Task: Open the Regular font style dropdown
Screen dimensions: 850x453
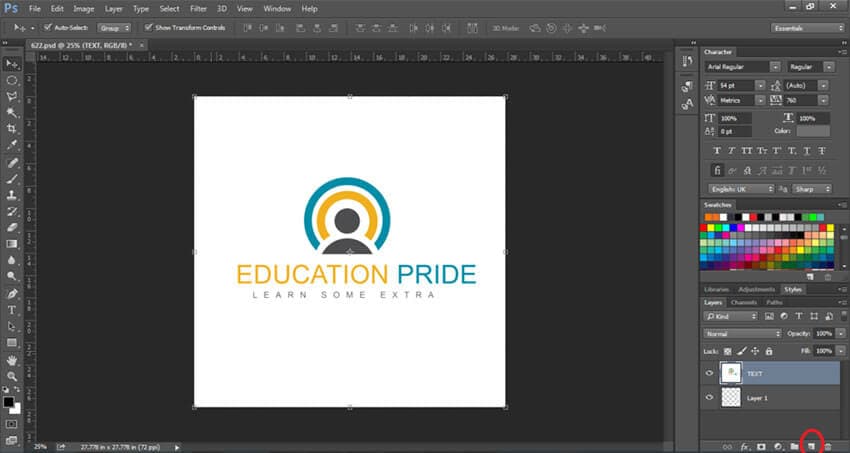Action: coord(829,67)
